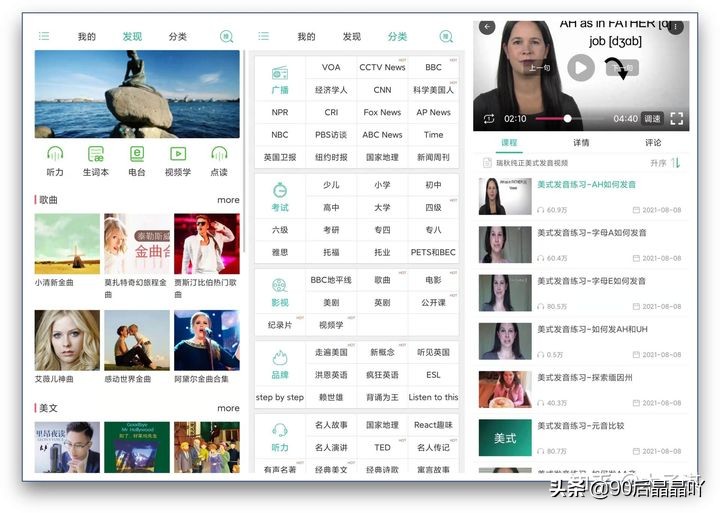Image resolution: width=720 pixels, height=513 pixels.
Task: Click the search icon in the first panel
Action: point(226,36)
